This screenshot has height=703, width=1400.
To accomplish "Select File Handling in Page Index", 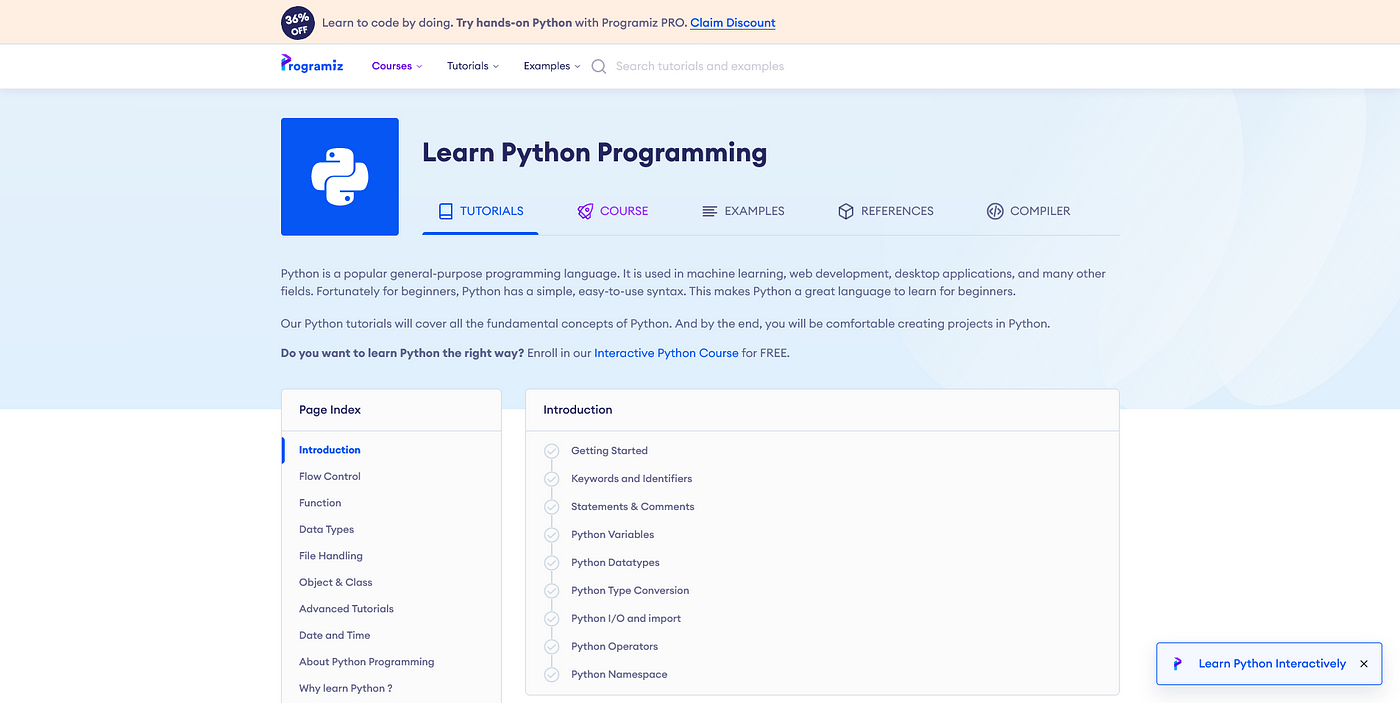I will coord(330,556).
